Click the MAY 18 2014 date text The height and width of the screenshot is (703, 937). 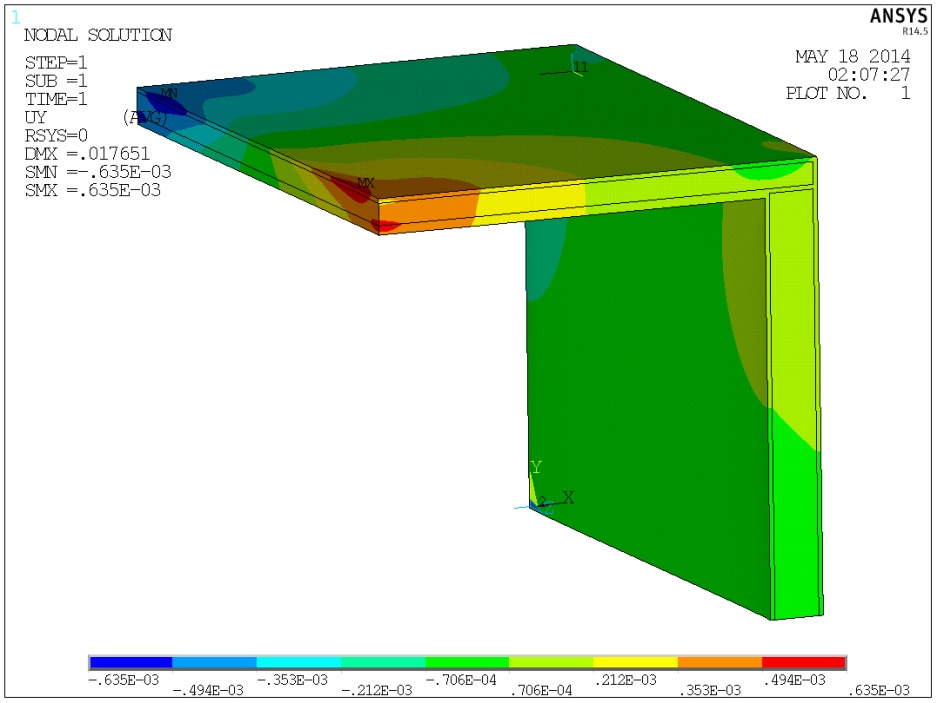coord(853,57)
